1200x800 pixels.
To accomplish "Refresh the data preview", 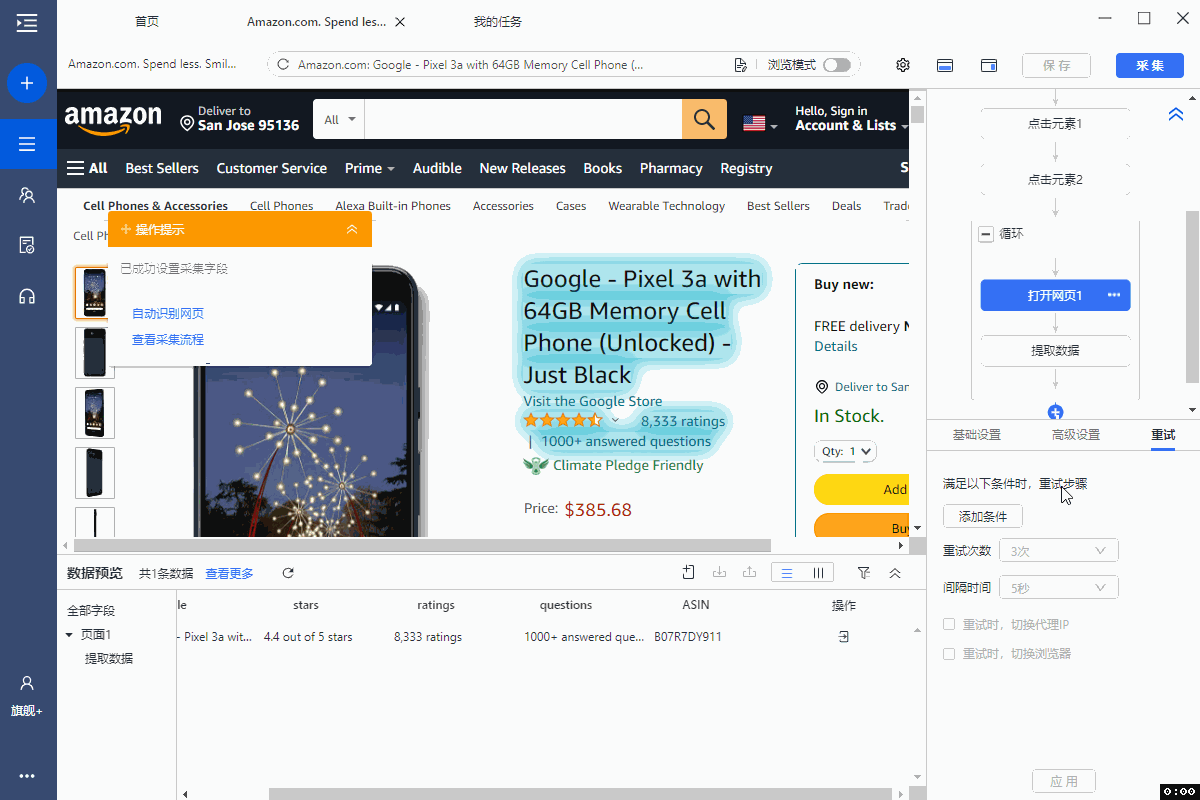I will click(288, 573).
